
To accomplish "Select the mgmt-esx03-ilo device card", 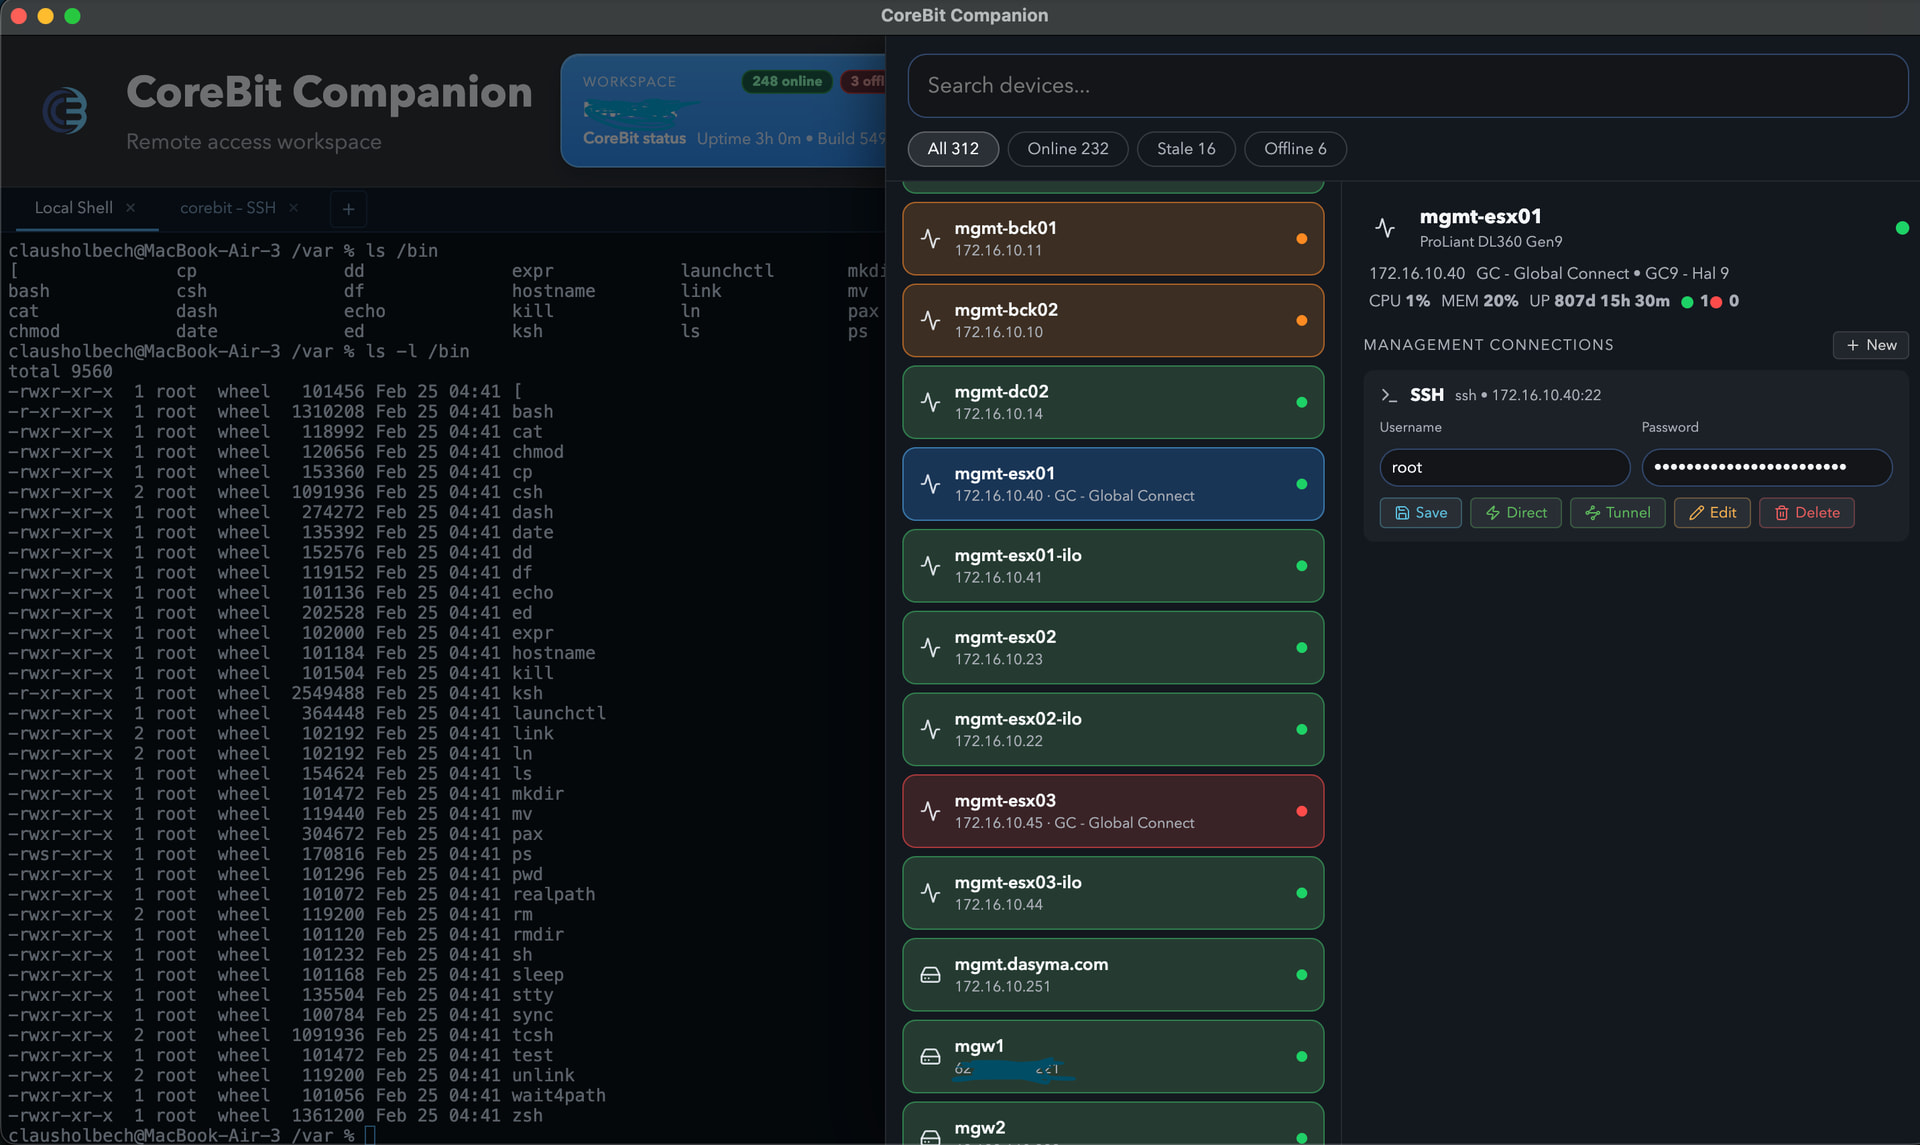I will [1113, 893].
